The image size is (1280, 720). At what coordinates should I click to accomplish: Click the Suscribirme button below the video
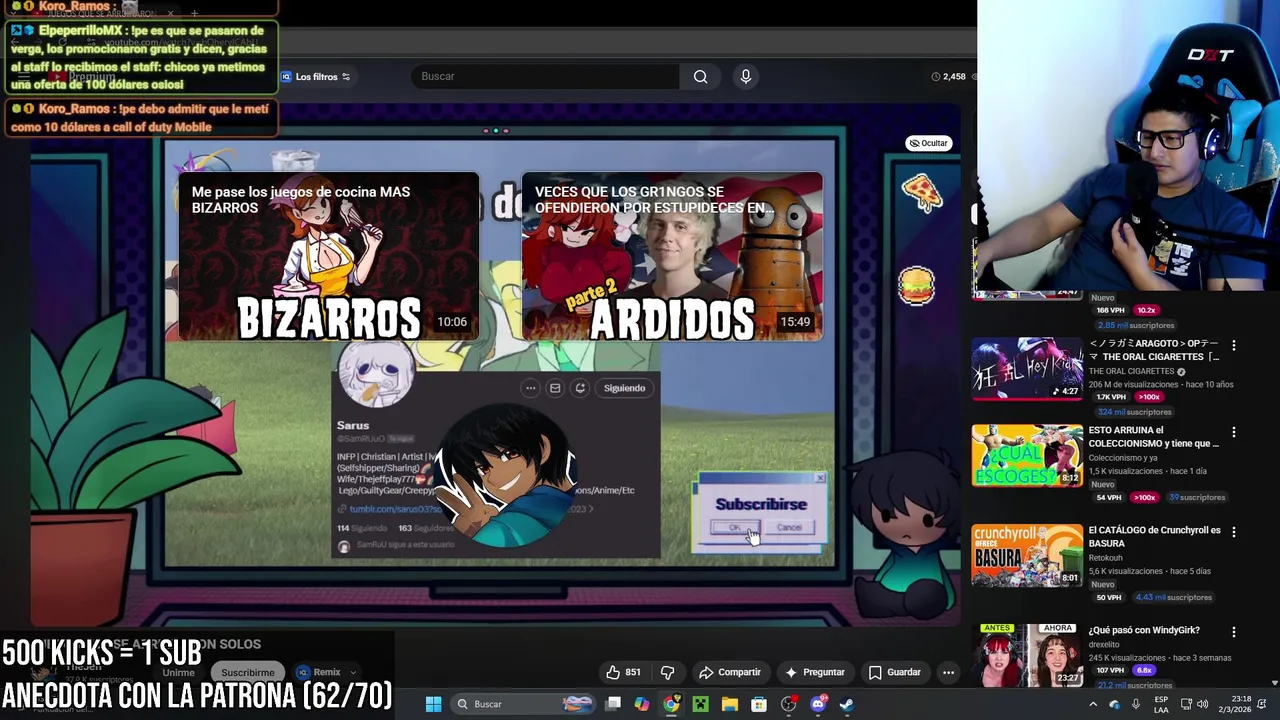coord(248,672)
